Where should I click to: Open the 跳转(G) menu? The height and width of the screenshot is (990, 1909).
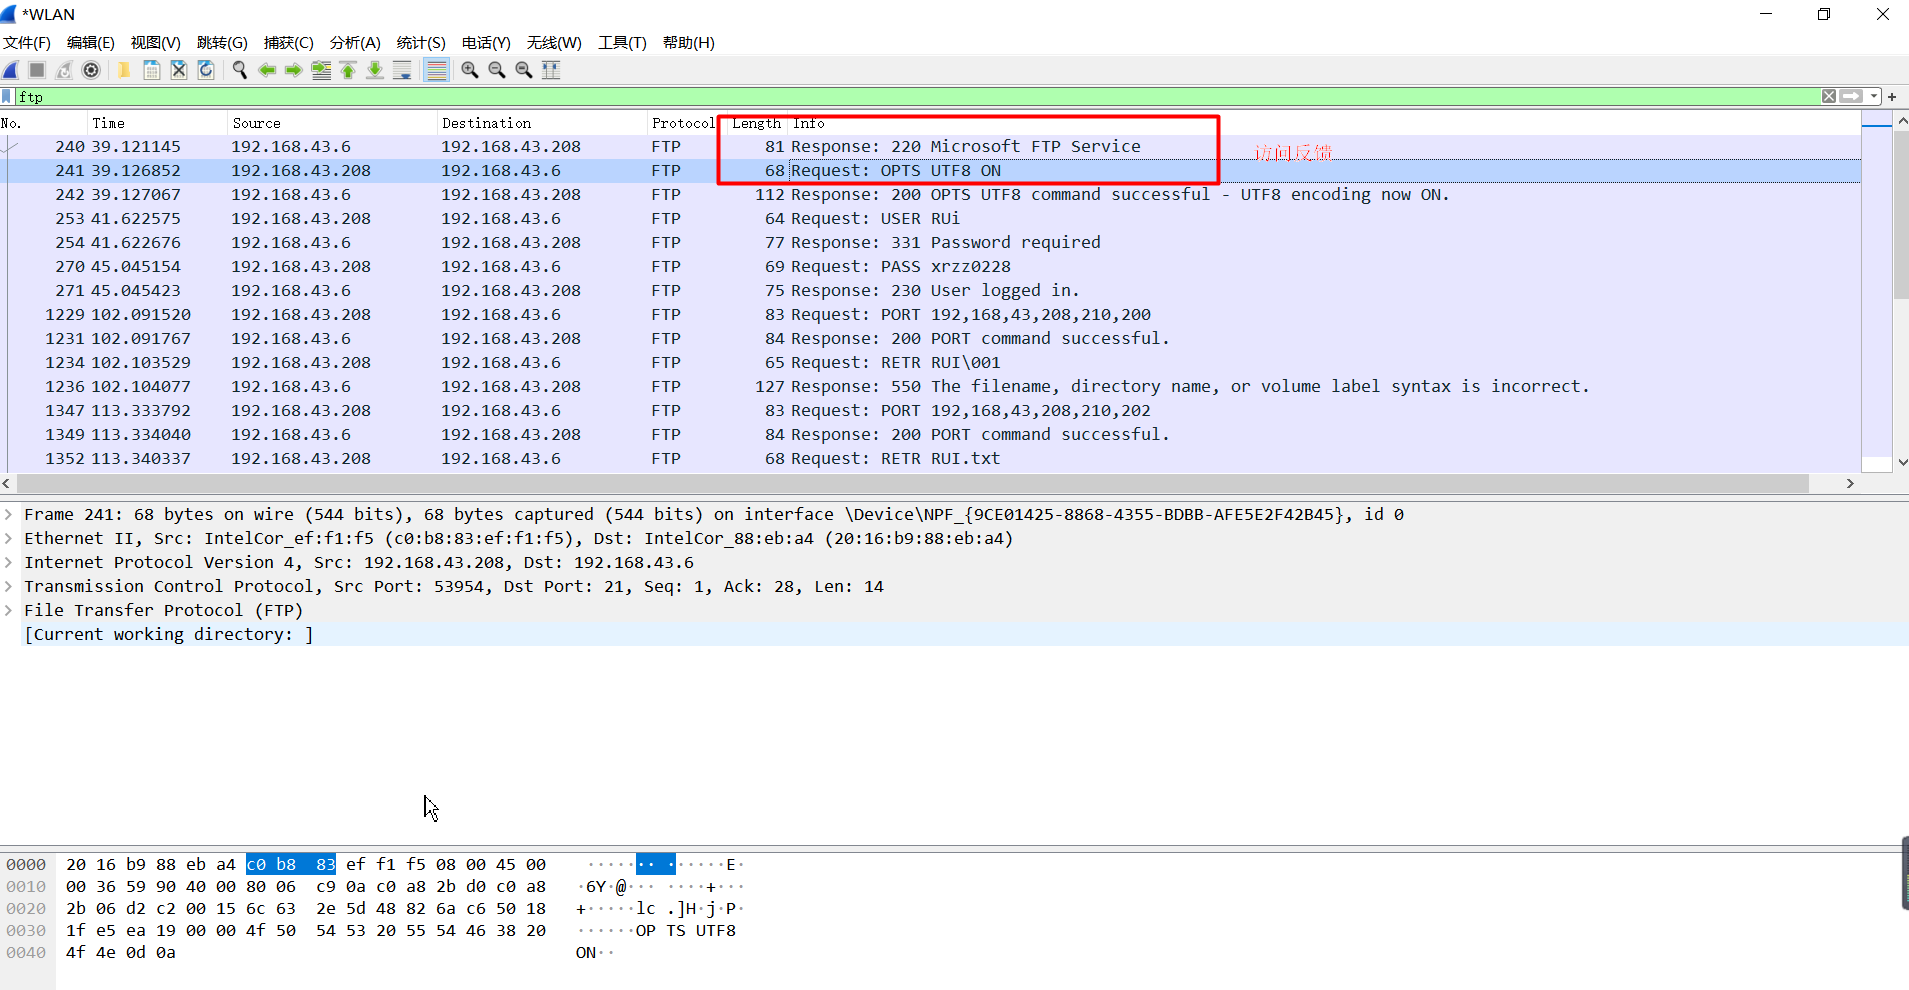tap(222, 43)
